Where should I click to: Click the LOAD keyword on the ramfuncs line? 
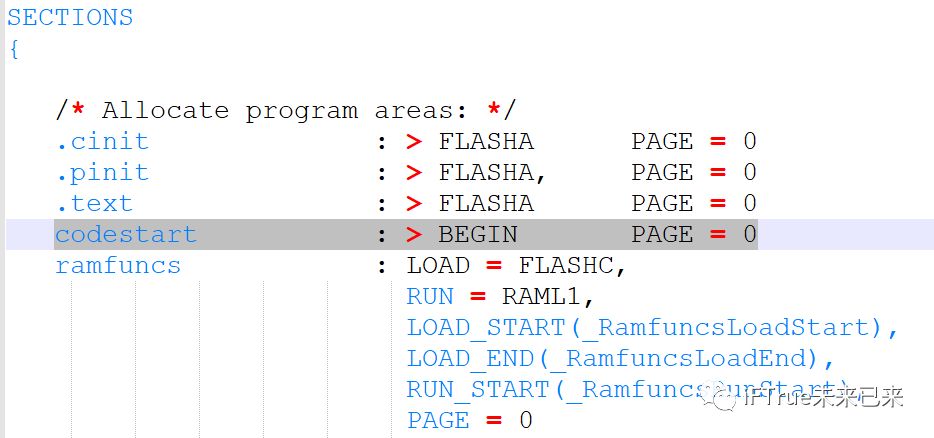pos(438,266)
